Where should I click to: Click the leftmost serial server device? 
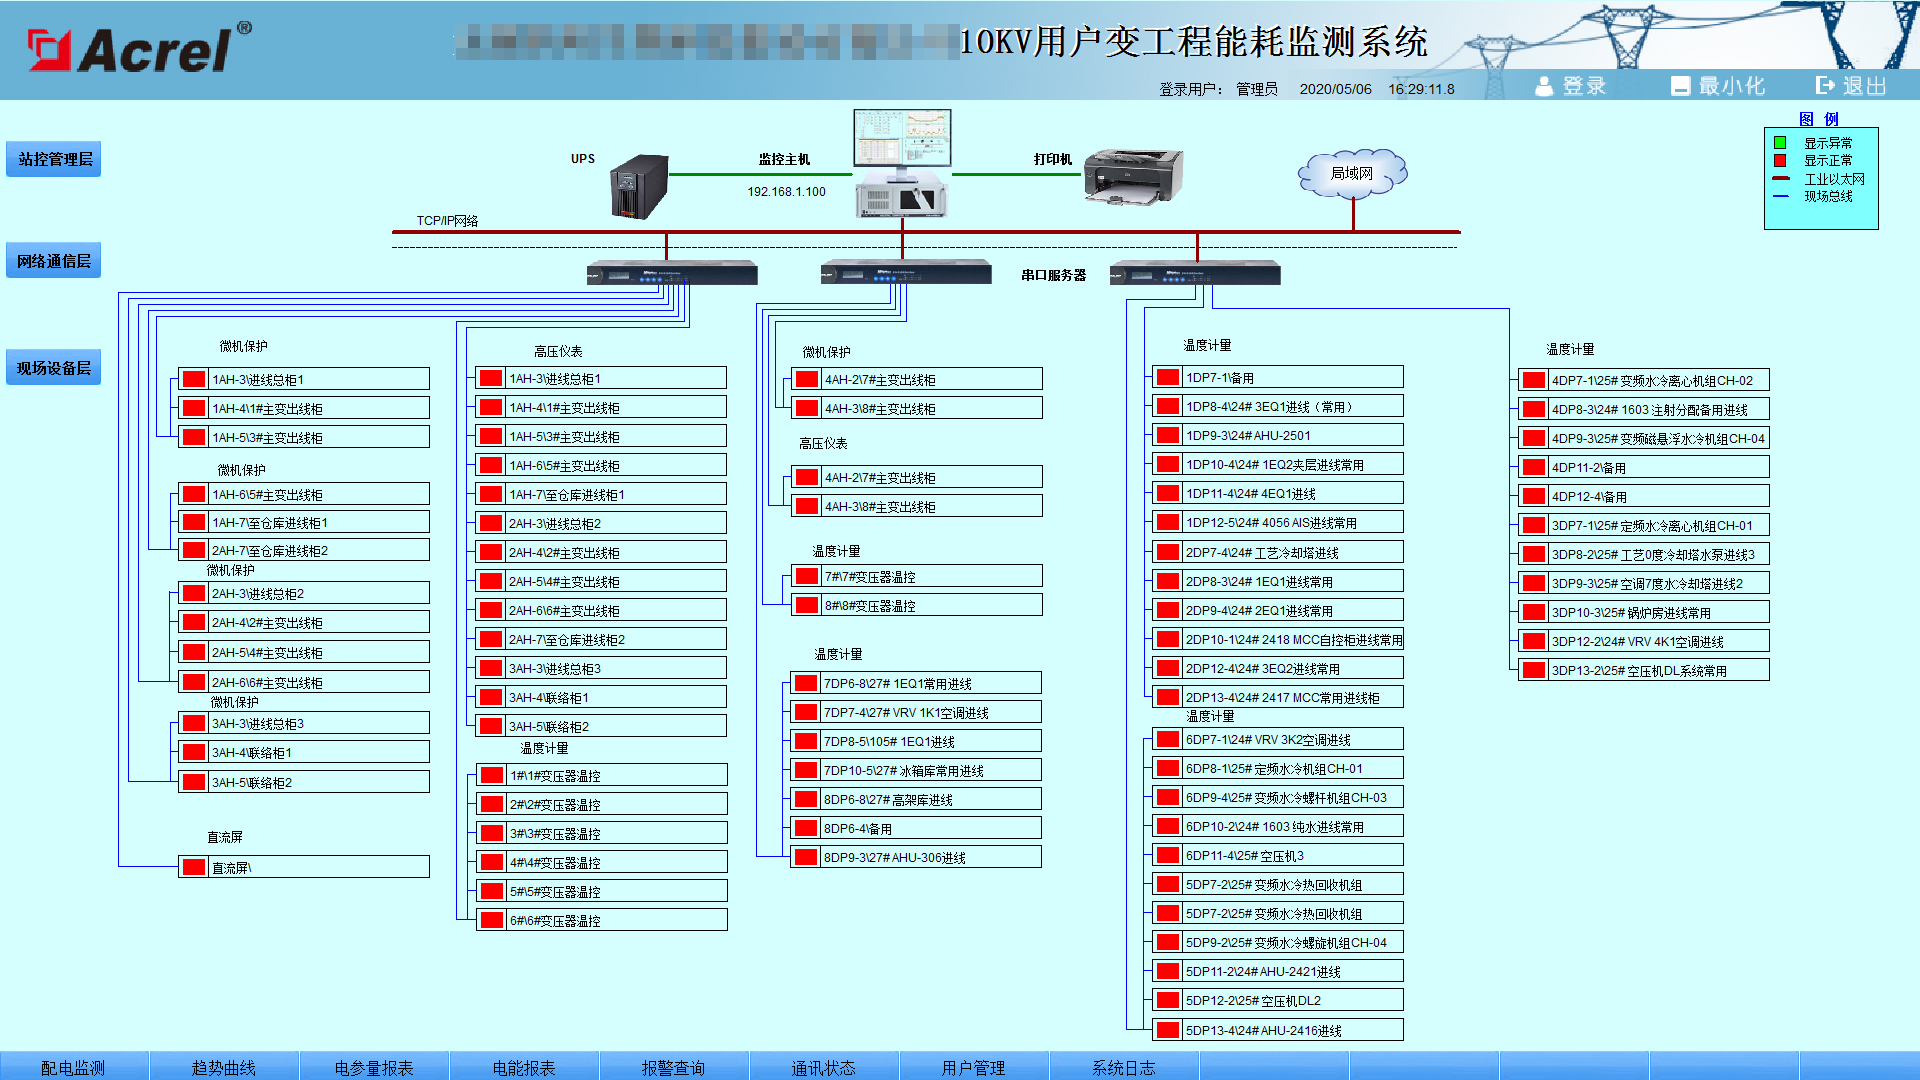click(x=671, y=274)
